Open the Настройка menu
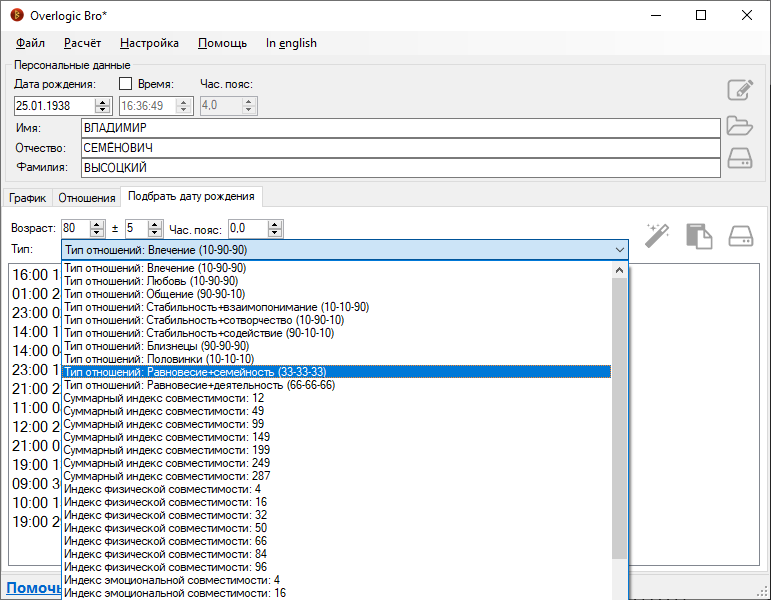 coord(149,43)
